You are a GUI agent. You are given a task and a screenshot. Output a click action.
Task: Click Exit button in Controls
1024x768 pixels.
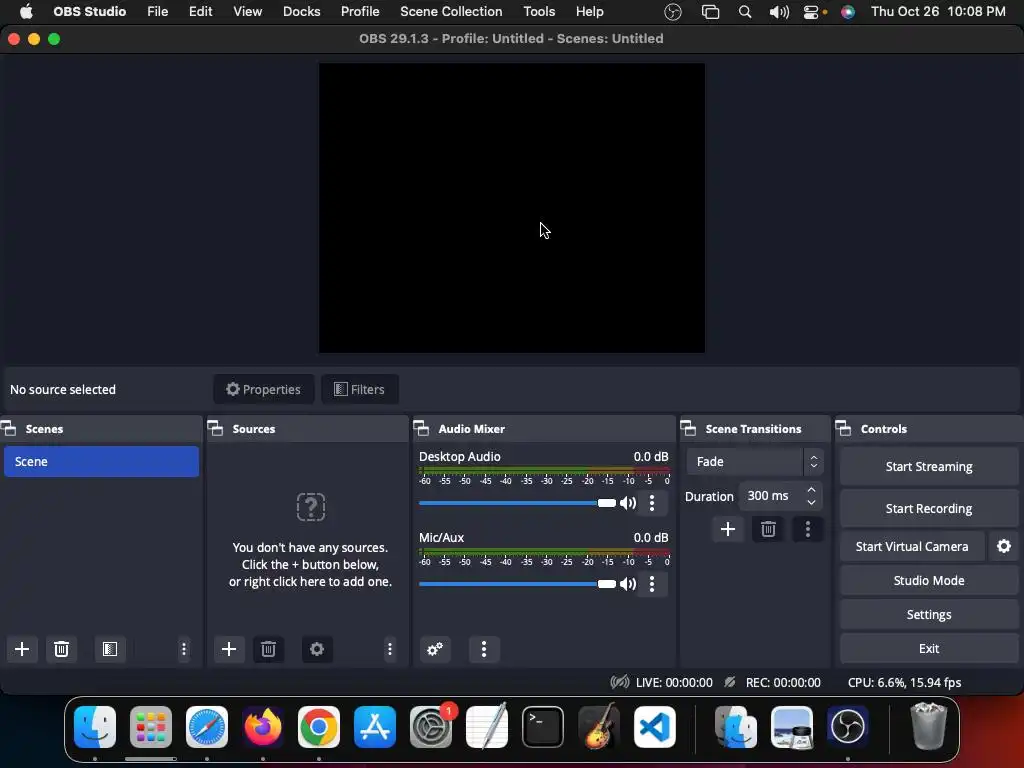coord(929,648)
